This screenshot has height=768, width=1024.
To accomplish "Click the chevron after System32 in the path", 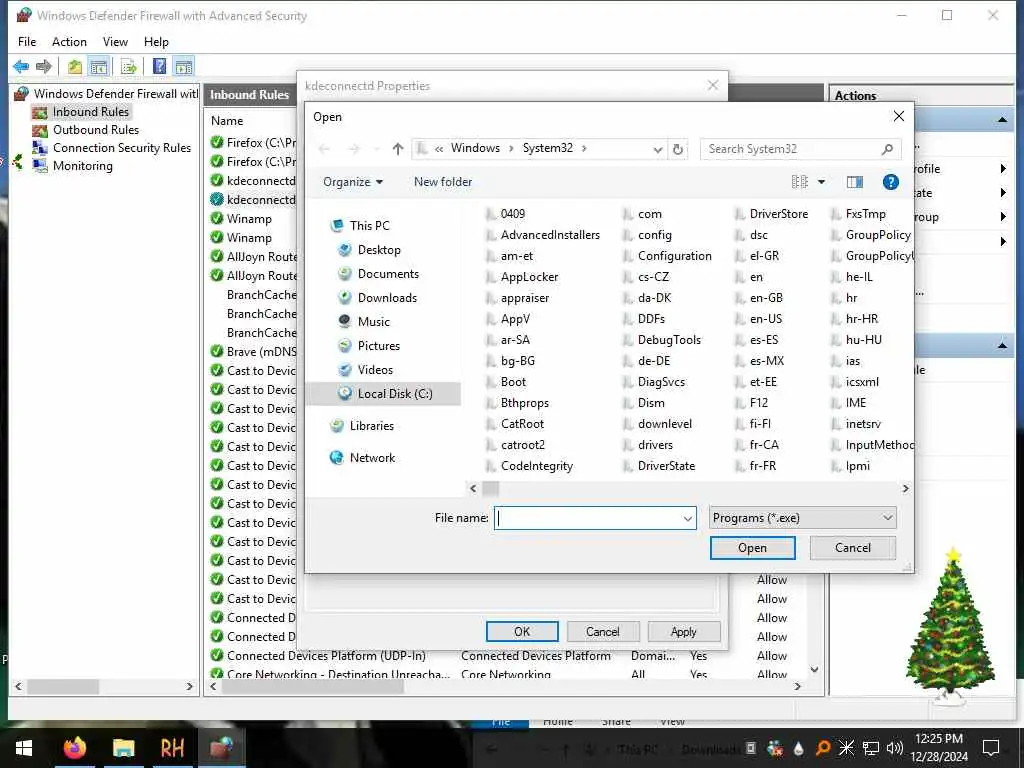I will tap(584, 148).
